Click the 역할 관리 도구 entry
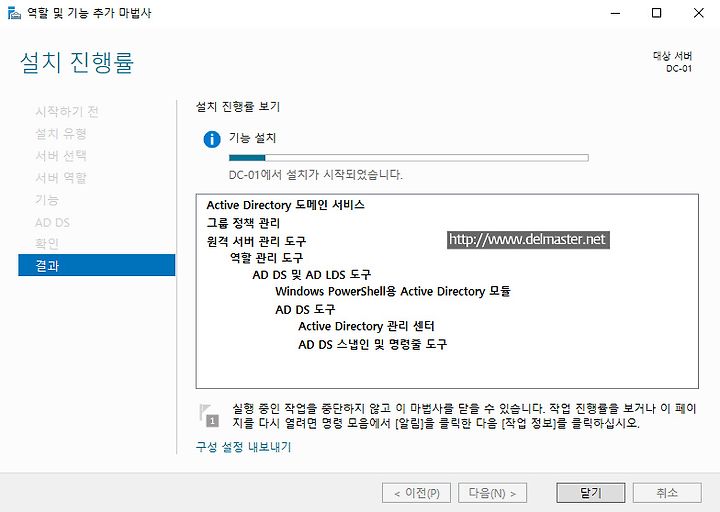The width and height of the screenshot is (720, 512). click(266, 258)
